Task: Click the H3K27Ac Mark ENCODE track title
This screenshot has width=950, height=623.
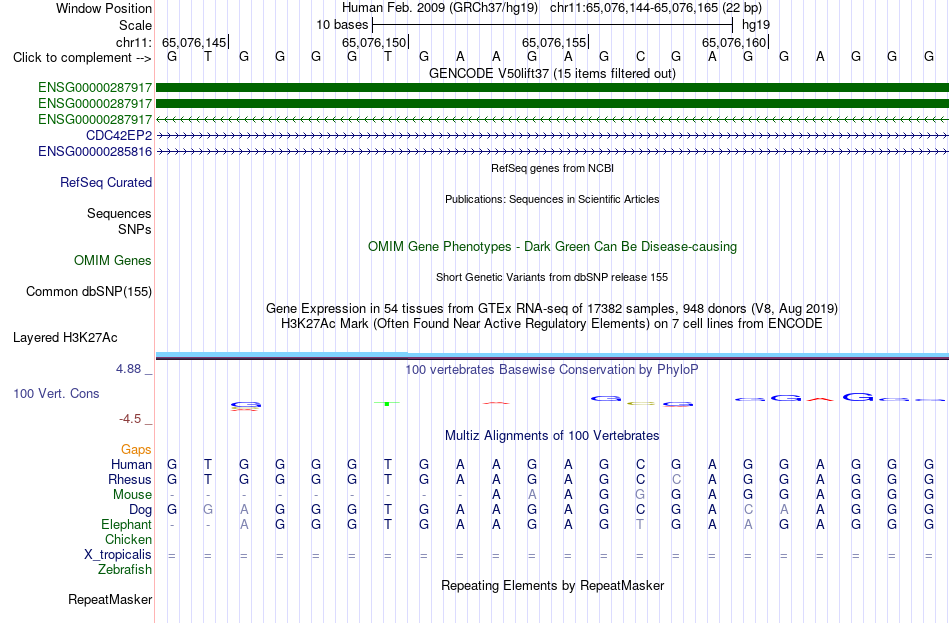Action: [552, 324]
